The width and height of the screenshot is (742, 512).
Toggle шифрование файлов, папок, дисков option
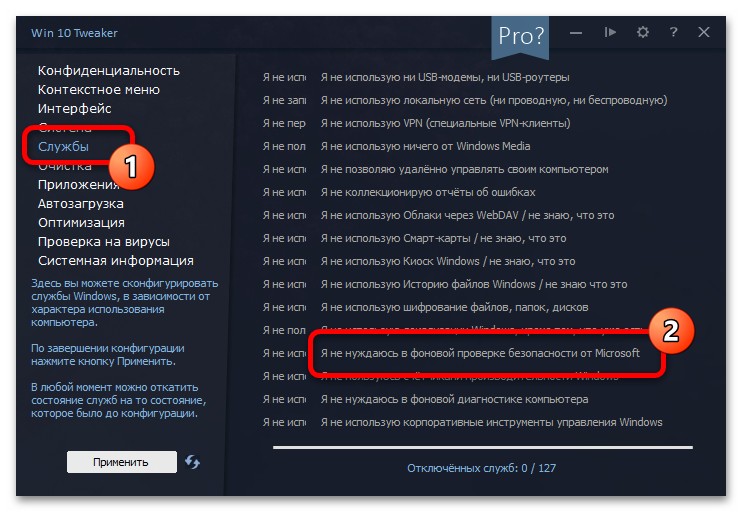click(454, 307)
